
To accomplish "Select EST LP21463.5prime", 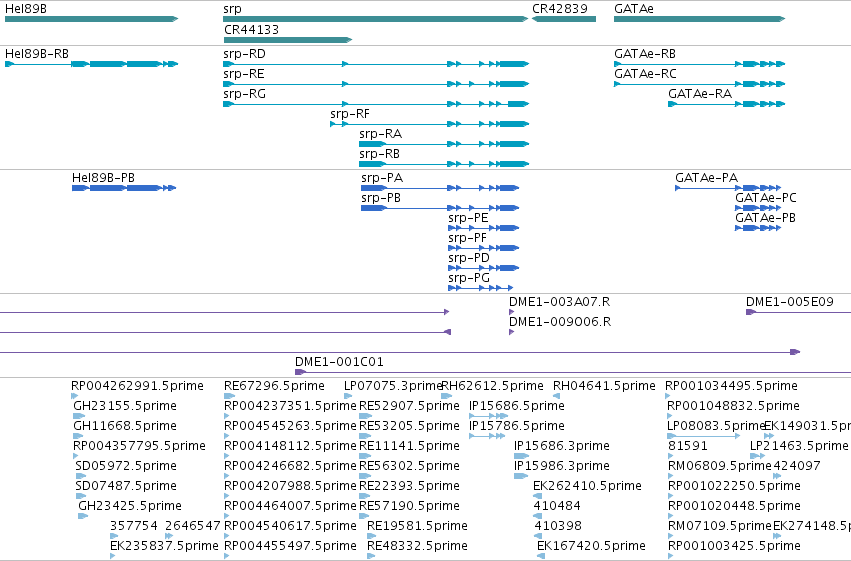I will pyautogui.click(x=758, y=456).
